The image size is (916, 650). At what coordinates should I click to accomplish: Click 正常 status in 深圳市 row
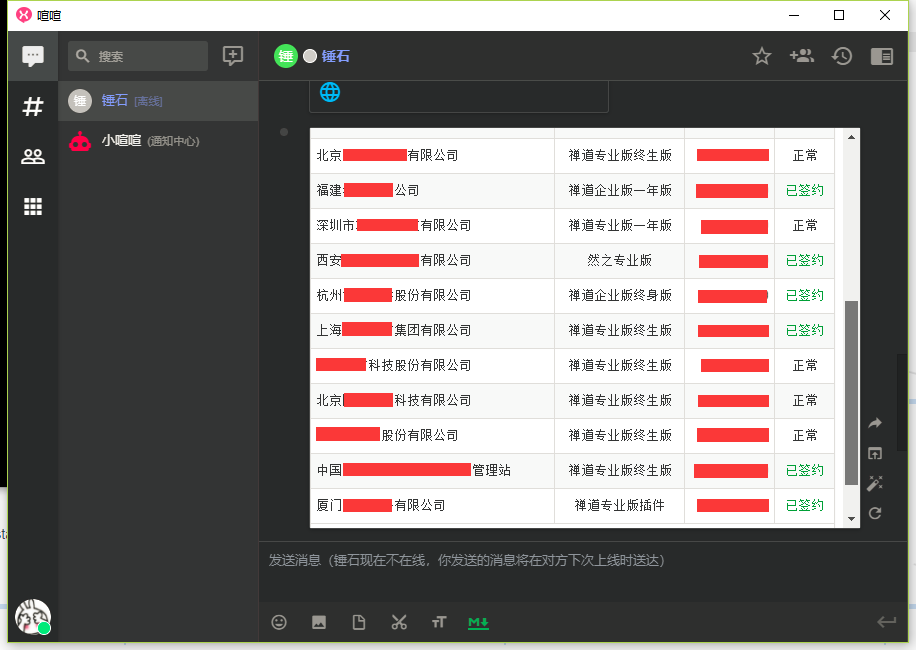point(804,225)
